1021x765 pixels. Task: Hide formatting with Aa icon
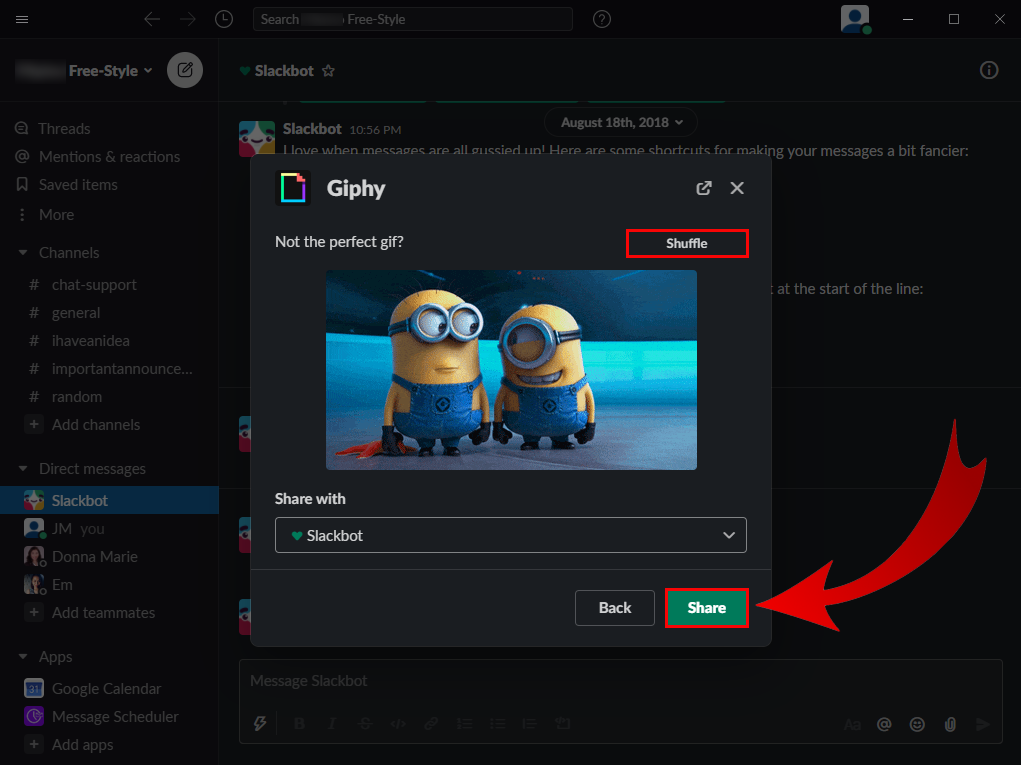pyautogui.click(x=852, y=725)
